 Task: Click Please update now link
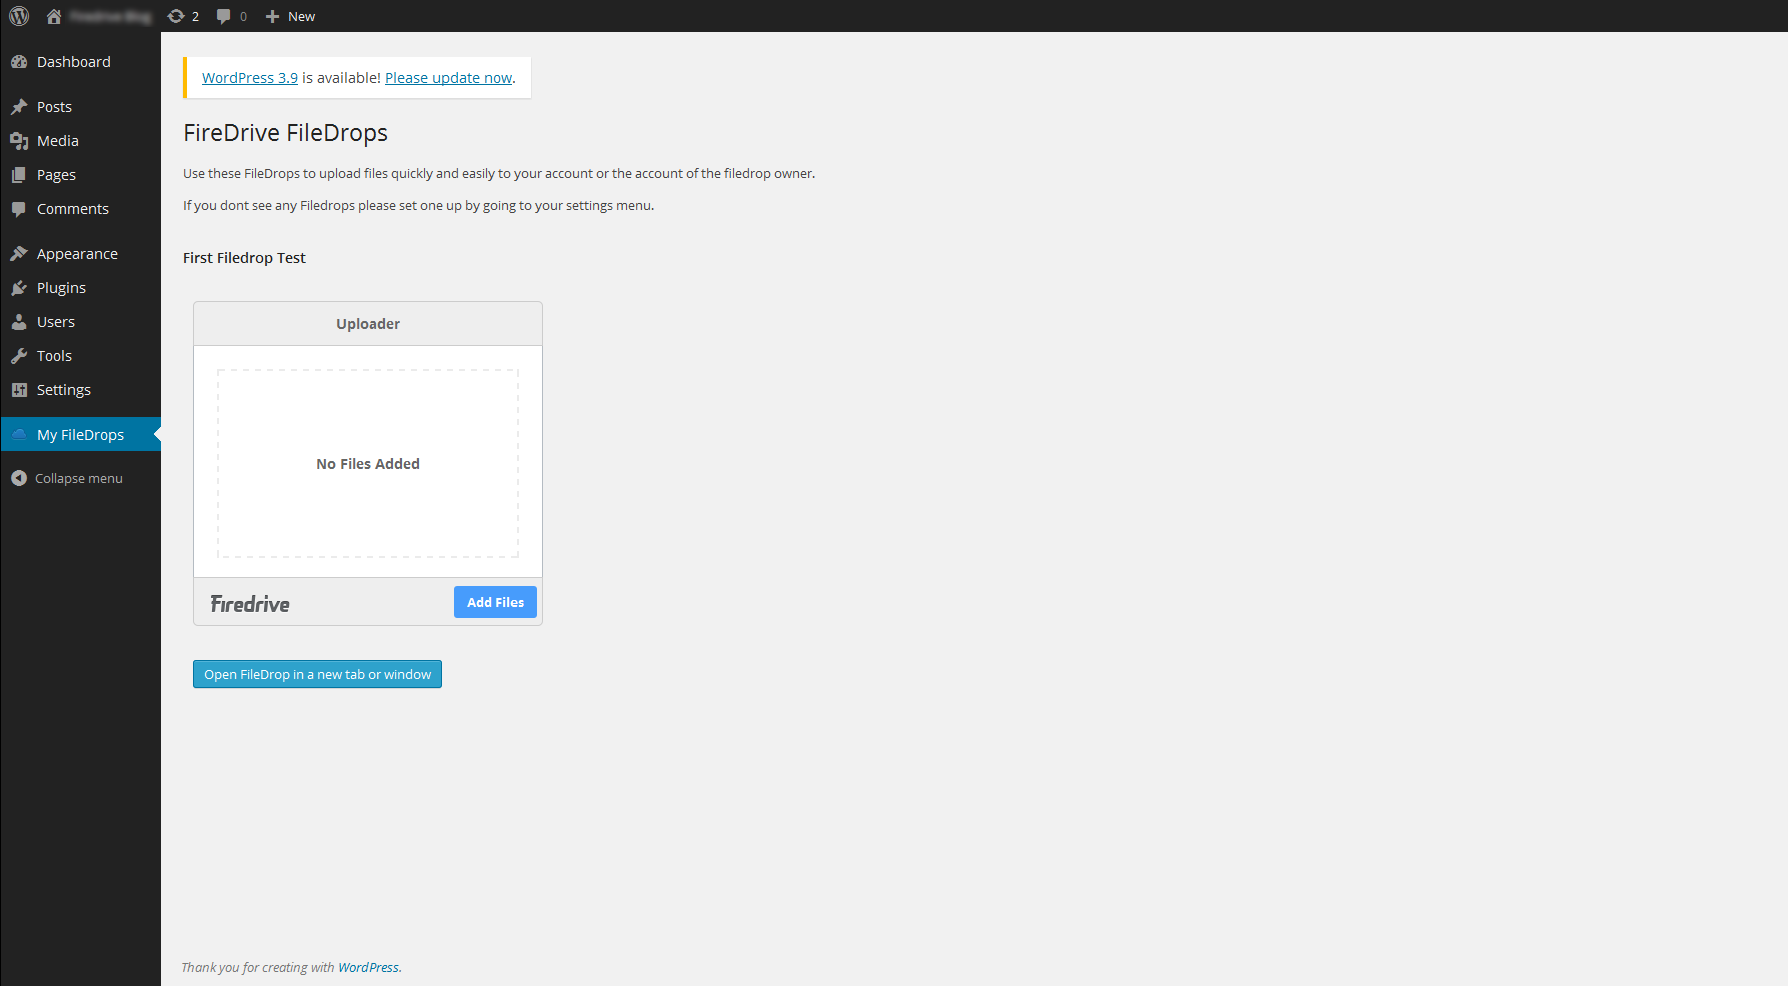coord(448,78)
